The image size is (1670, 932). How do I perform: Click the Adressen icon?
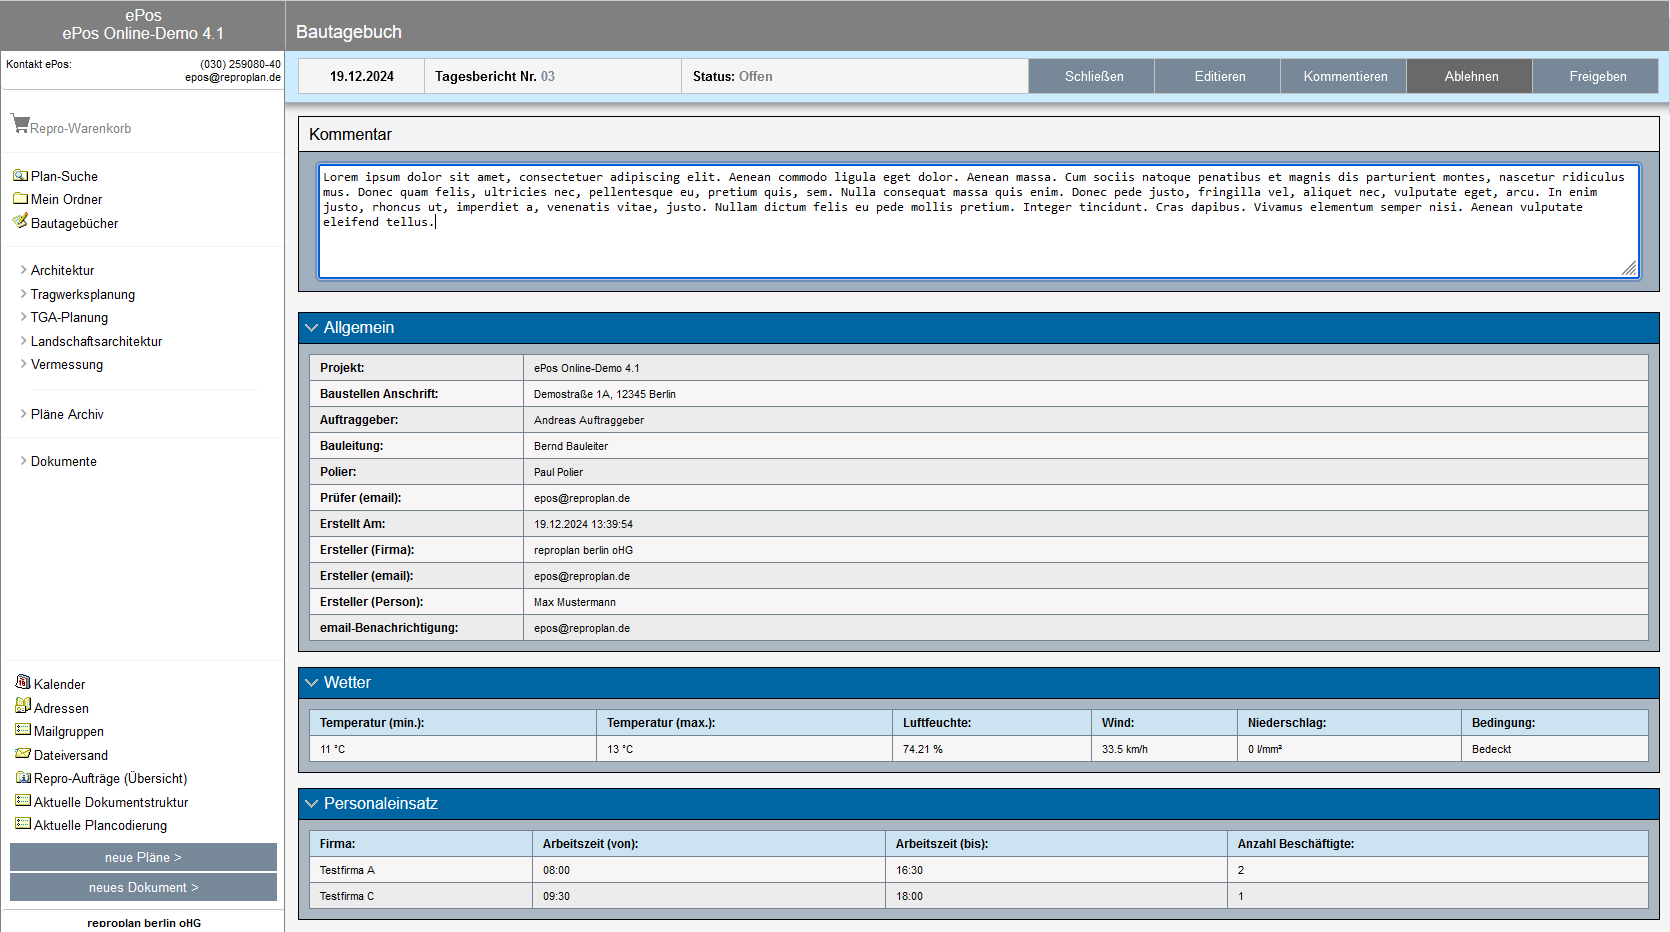pyautogui.click(x=23, y=706)
